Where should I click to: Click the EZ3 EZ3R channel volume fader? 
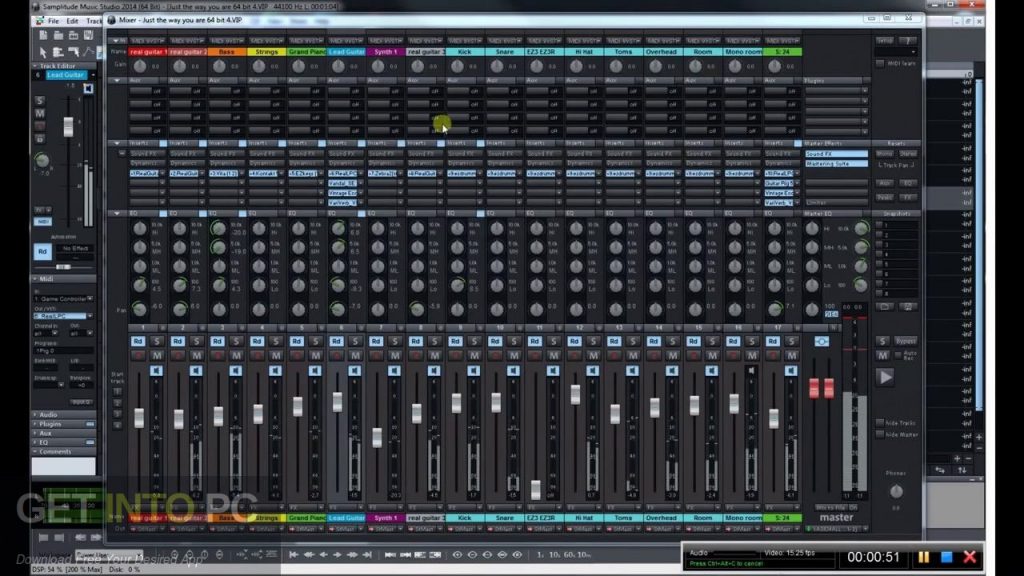536,489
